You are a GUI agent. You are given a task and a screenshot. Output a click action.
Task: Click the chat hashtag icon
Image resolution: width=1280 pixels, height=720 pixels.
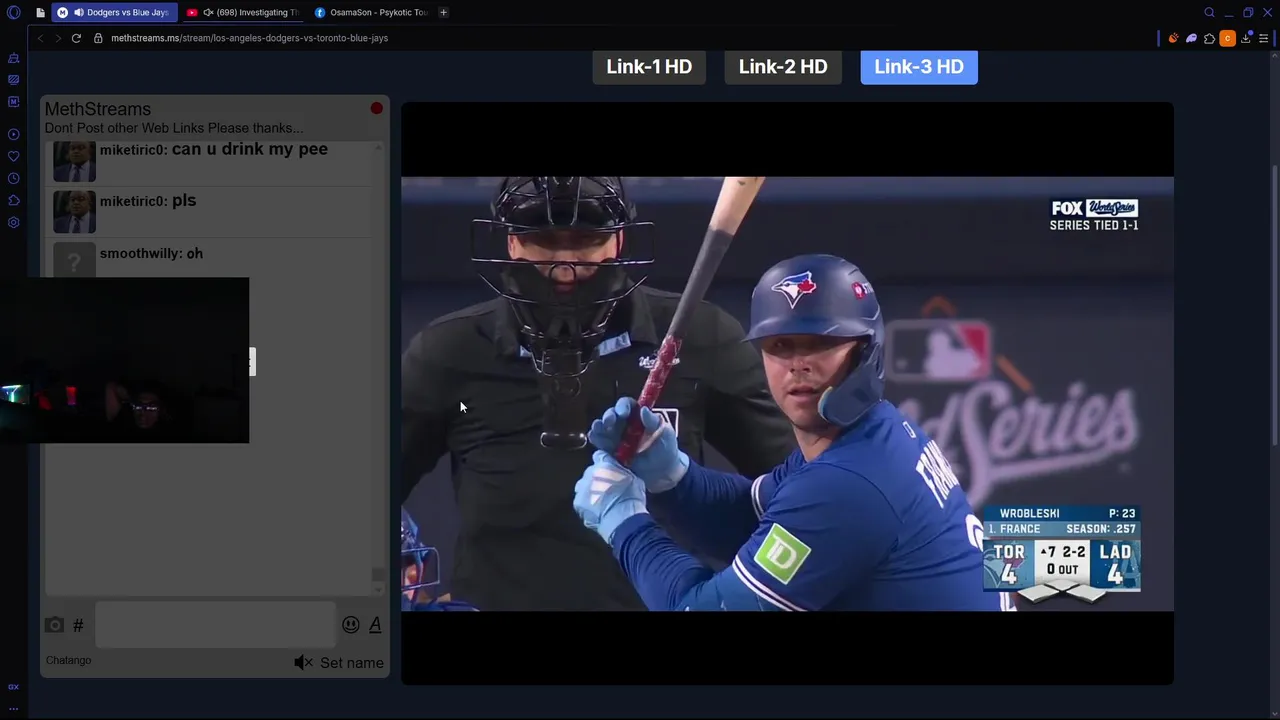pyautogui.click(x=78, y=625)
